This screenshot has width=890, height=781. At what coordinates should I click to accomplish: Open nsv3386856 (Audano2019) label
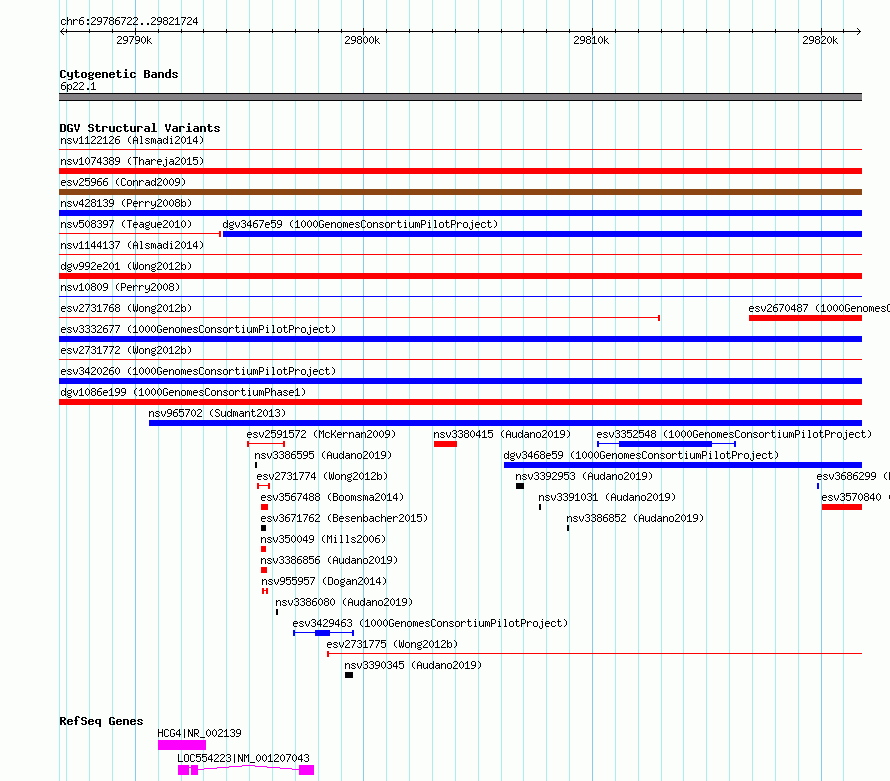[329, 560]
